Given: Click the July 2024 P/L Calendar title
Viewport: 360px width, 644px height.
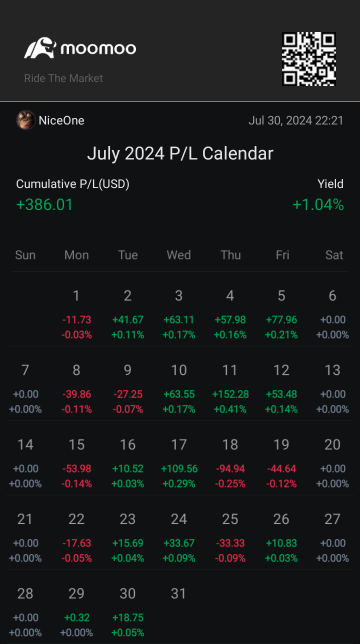Looking at the screenshot, I should [x=180, y=154].
